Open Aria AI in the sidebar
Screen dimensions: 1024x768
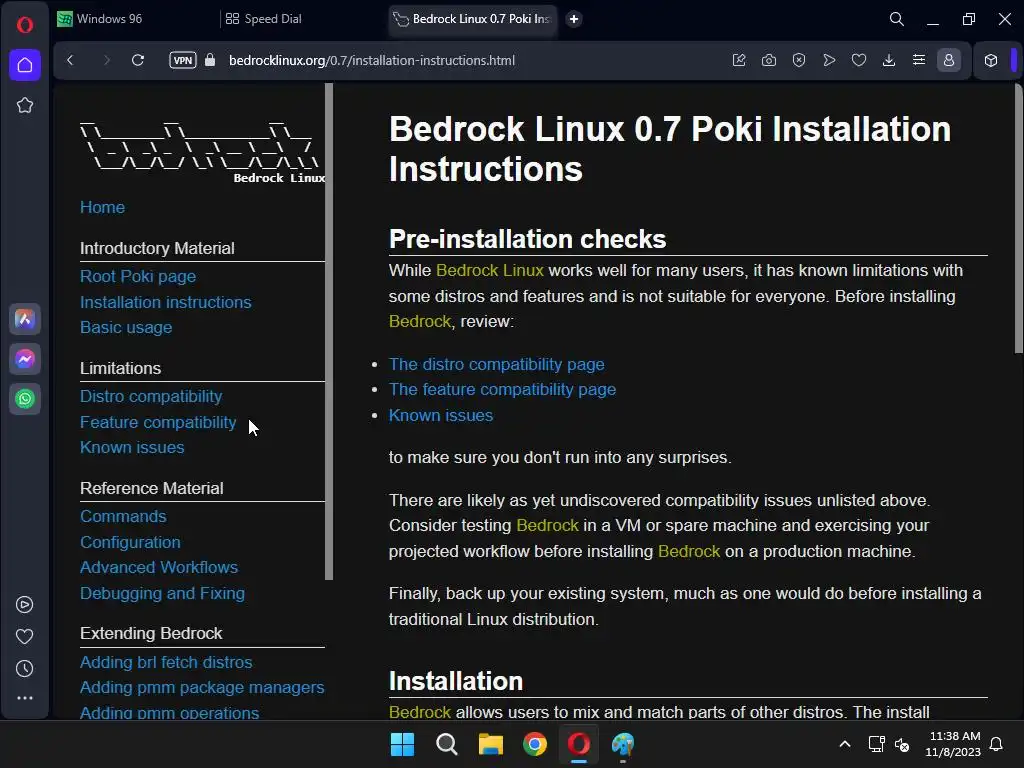tap(25, 319)
